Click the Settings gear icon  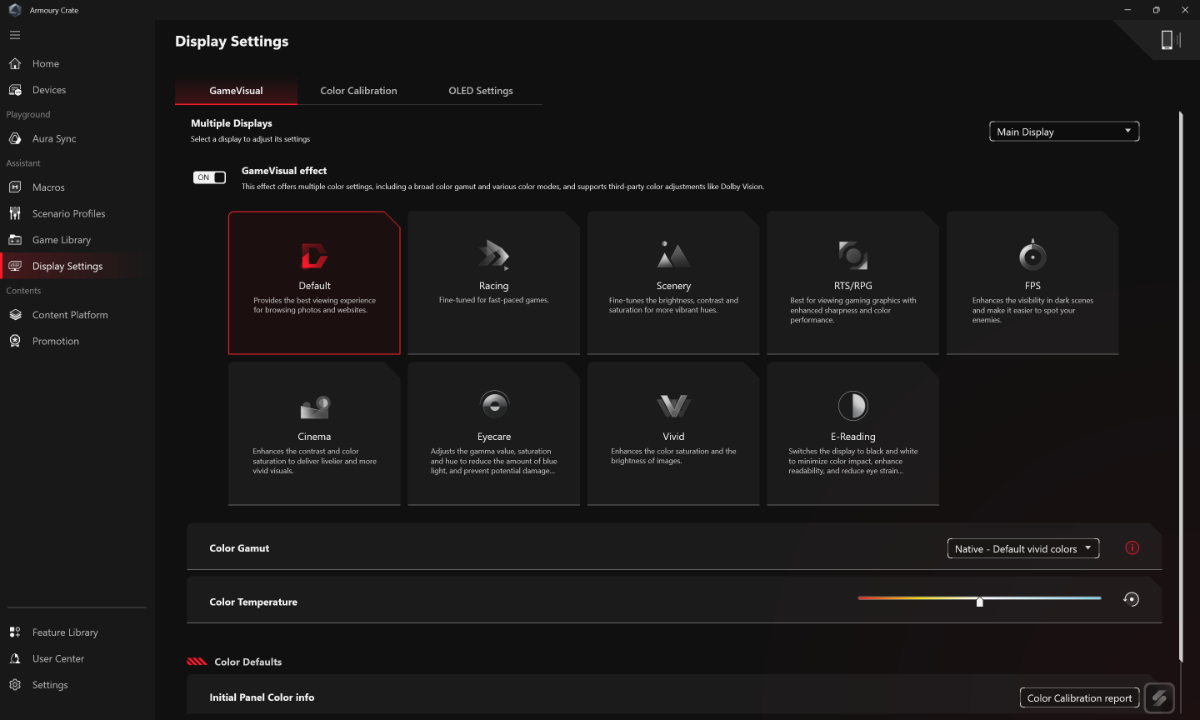point(15,685)
